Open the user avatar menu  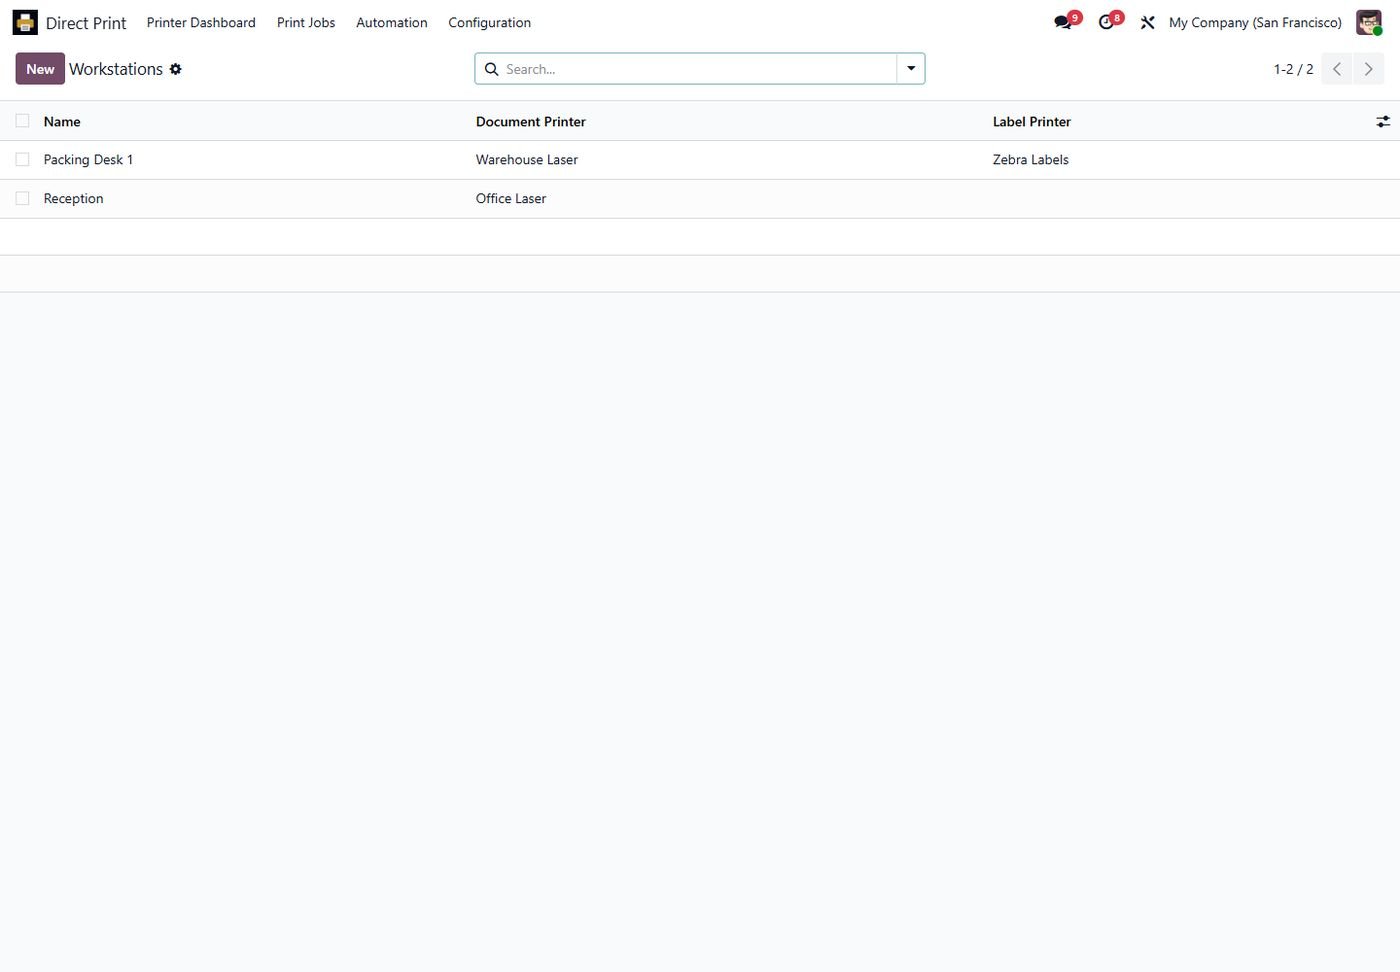pos(1369,22)
